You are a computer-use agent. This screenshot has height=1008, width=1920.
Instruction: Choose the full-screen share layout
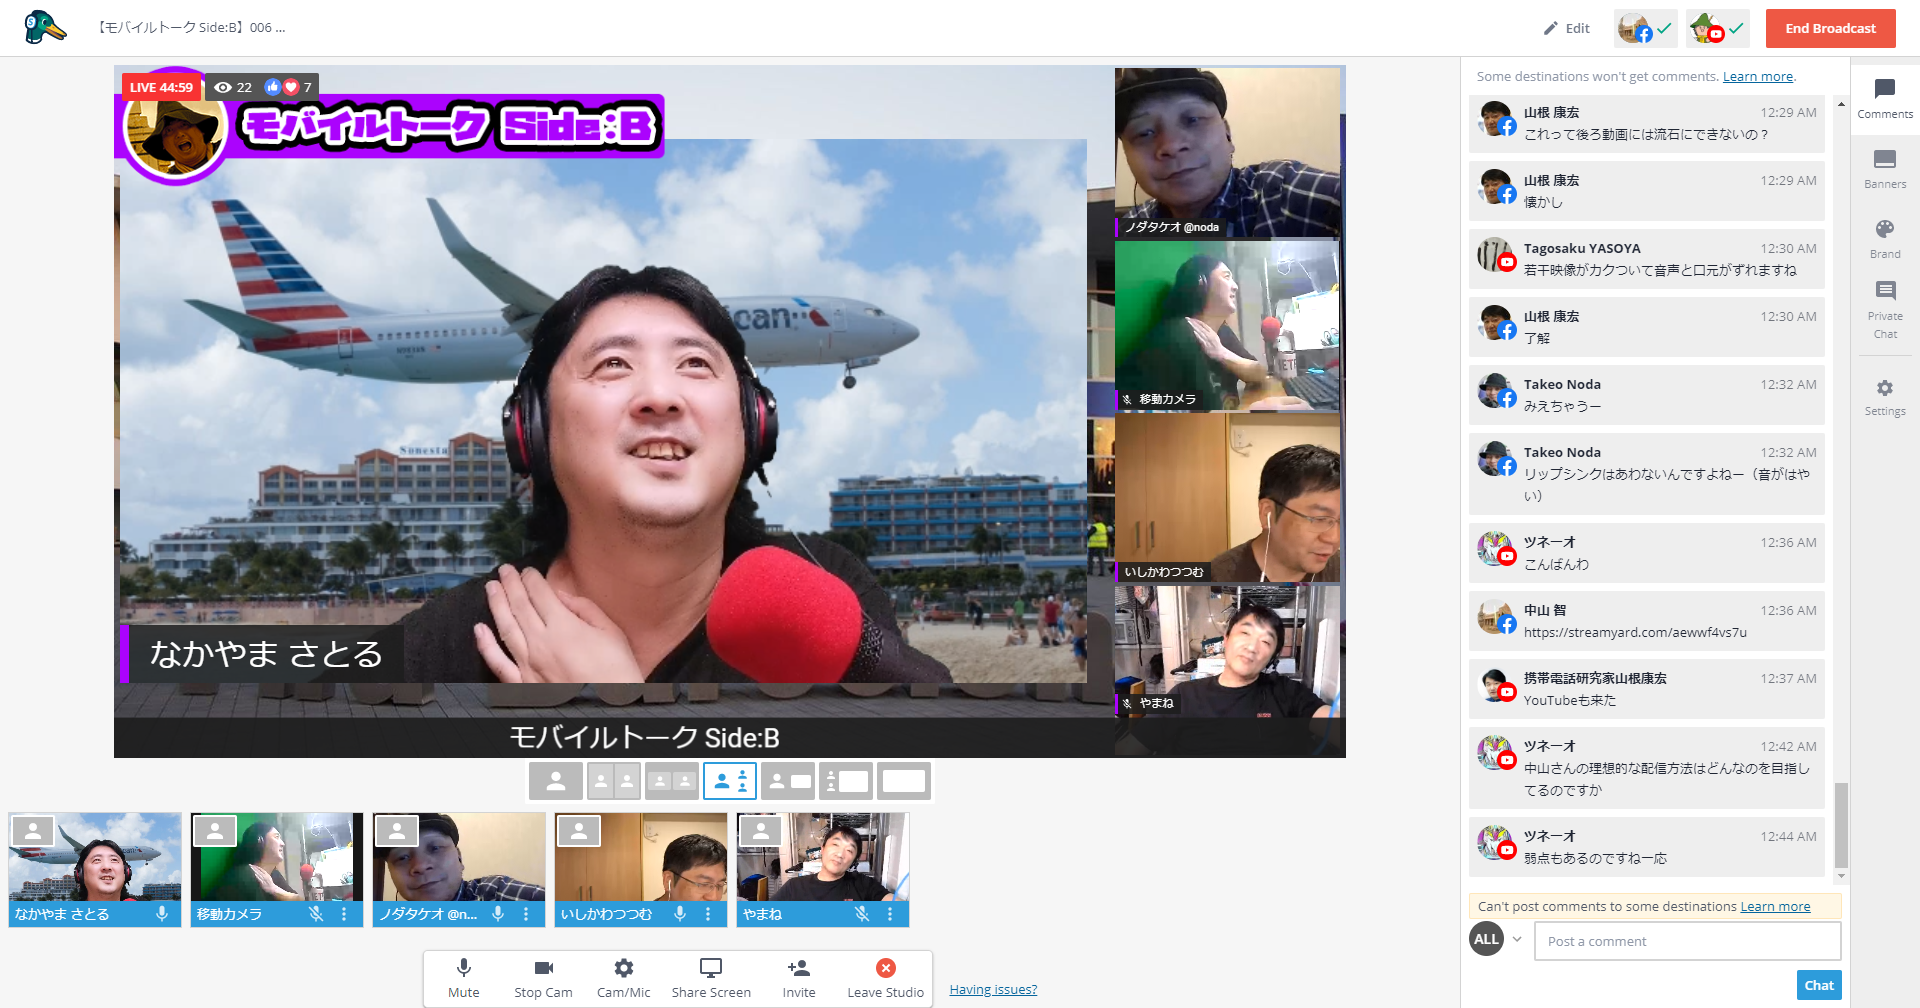click(x=904, y=781)
